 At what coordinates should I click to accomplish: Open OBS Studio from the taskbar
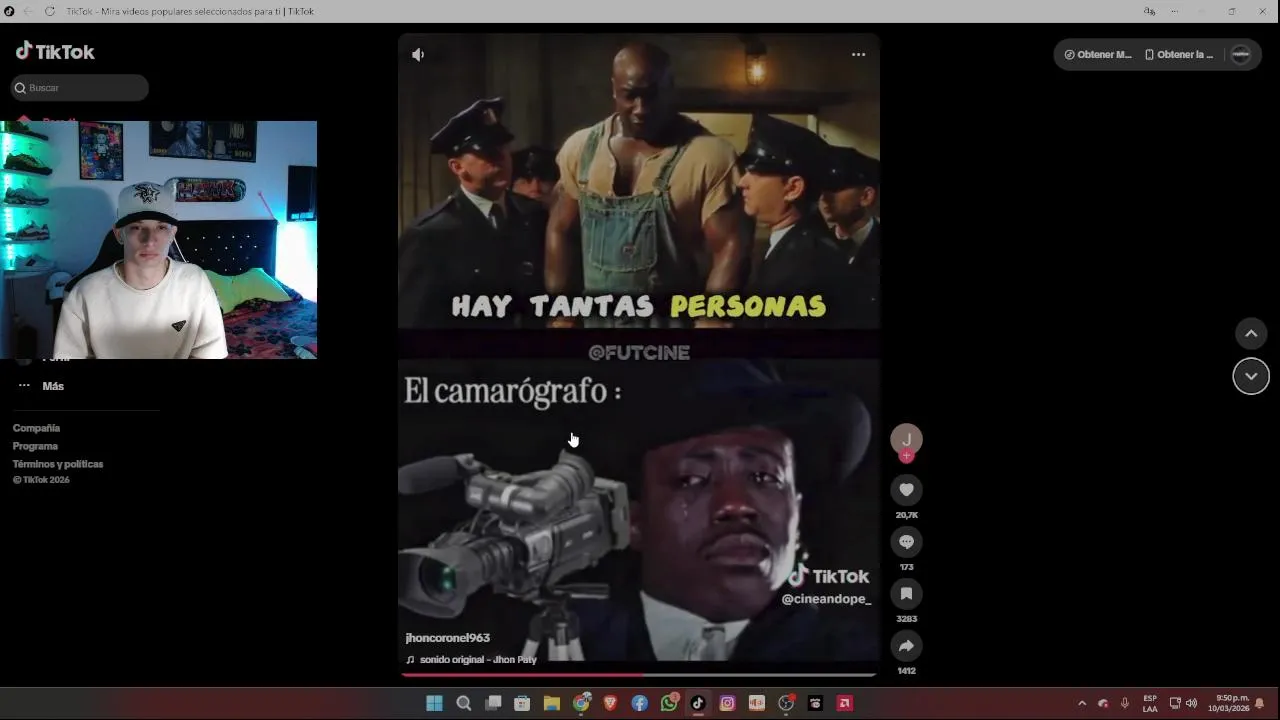[x=786, y=704]
